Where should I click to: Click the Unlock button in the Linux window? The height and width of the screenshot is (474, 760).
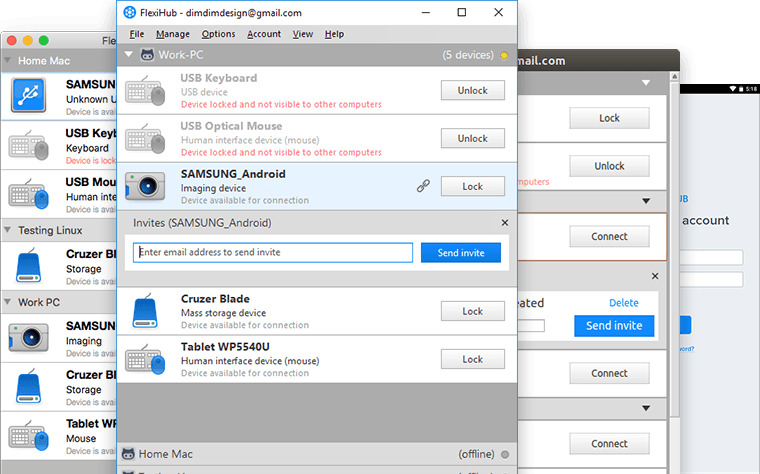point(609,166)
